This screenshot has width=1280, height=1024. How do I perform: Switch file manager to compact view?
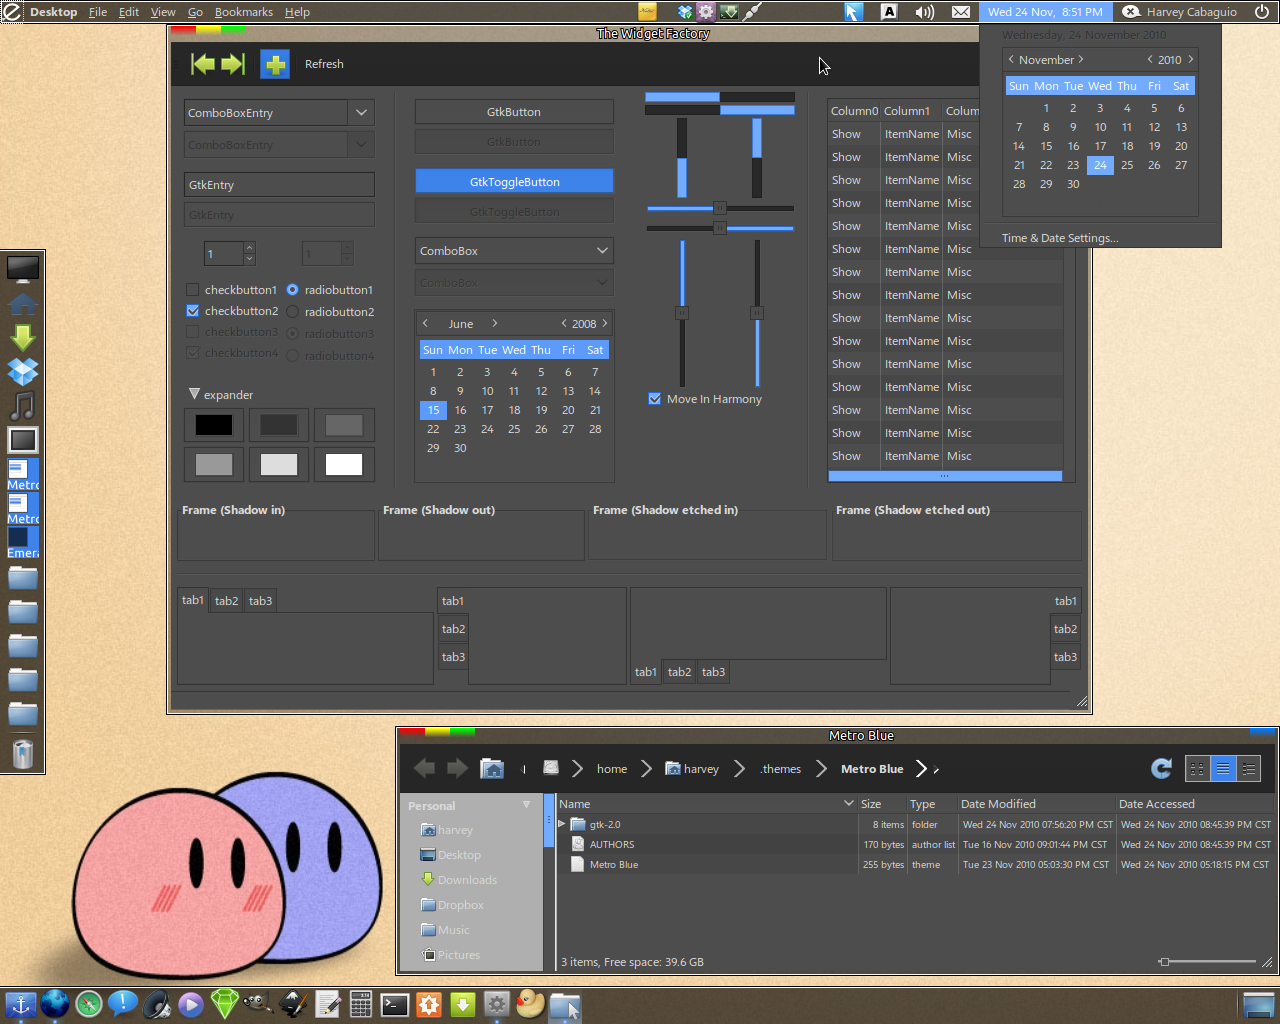(1248, 768)
